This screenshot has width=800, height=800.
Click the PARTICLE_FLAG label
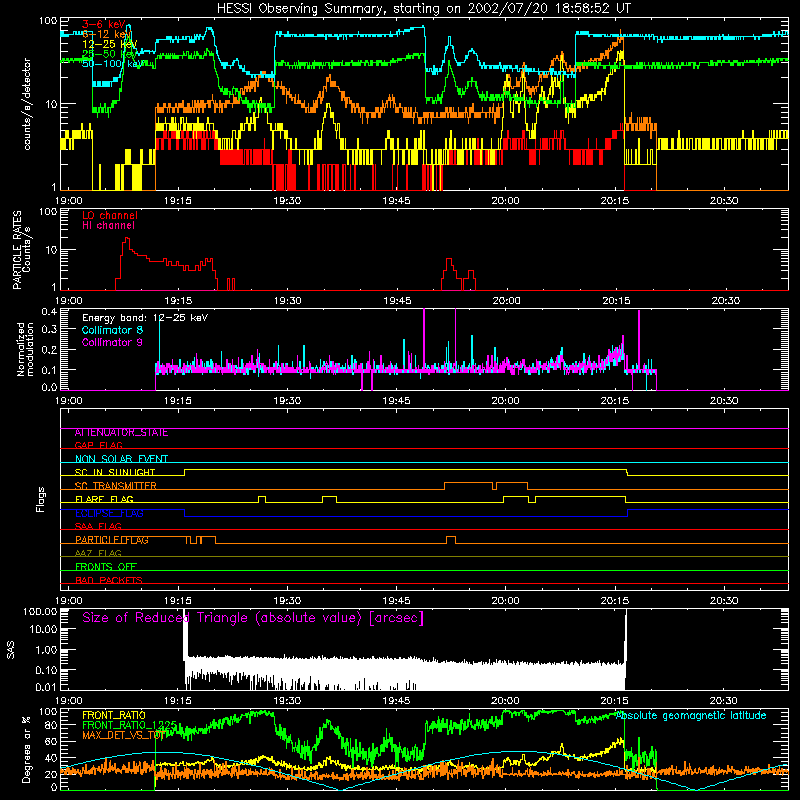112,540
